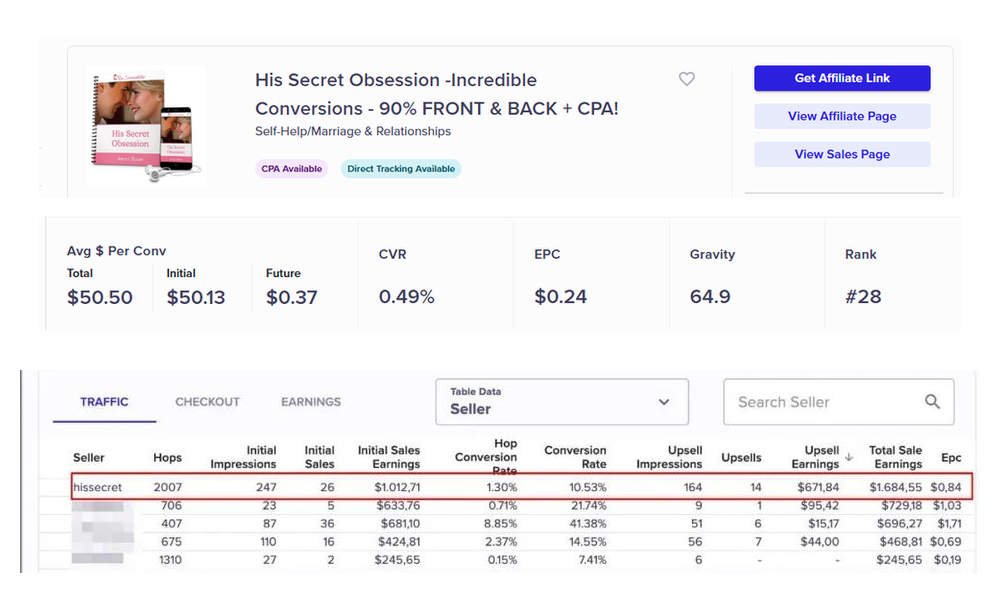This screenshot has height=593, width=1000.
Task: Click the His Secret Obsession product title
Action: click(436, 94)
